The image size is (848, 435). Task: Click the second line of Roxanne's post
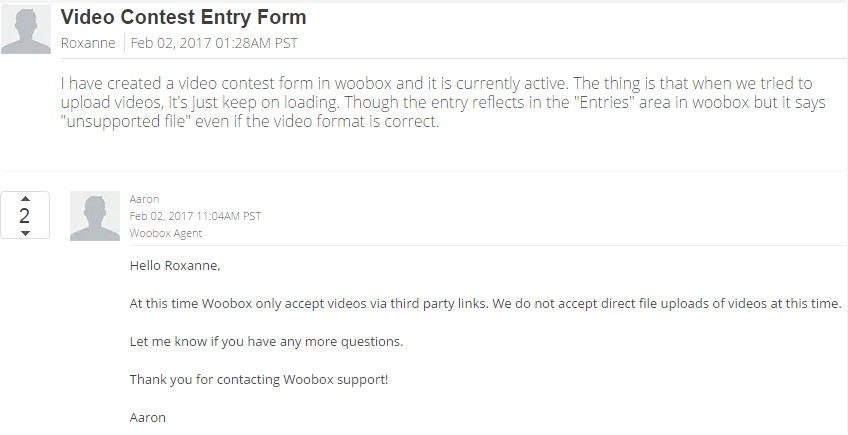pos(443,102)
